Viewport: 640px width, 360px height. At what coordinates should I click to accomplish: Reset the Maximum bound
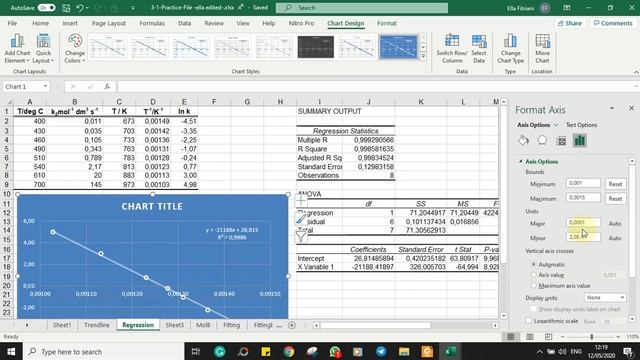coord(615,199)
